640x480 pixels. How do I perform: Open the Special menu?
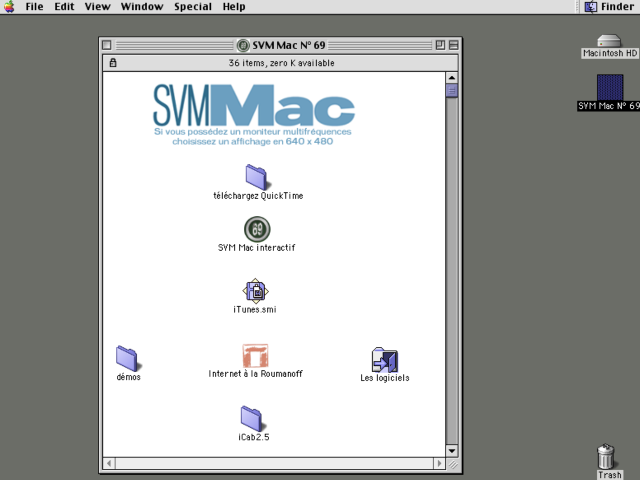click(x=193, y=7)
